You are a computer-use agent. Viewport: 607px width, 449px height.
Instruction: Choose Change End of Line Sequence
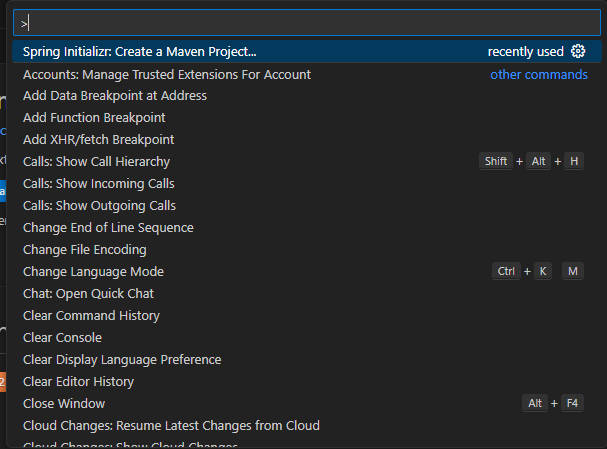[307, 228]
